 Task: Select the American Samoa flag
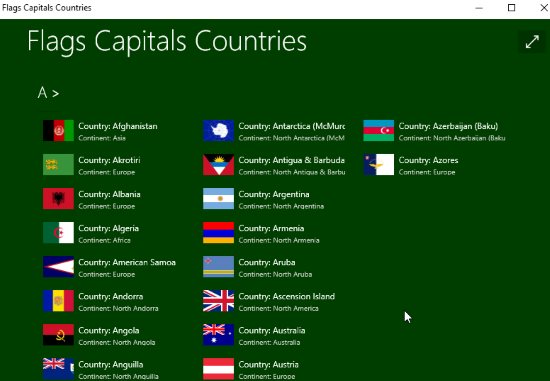coord(58,267)
